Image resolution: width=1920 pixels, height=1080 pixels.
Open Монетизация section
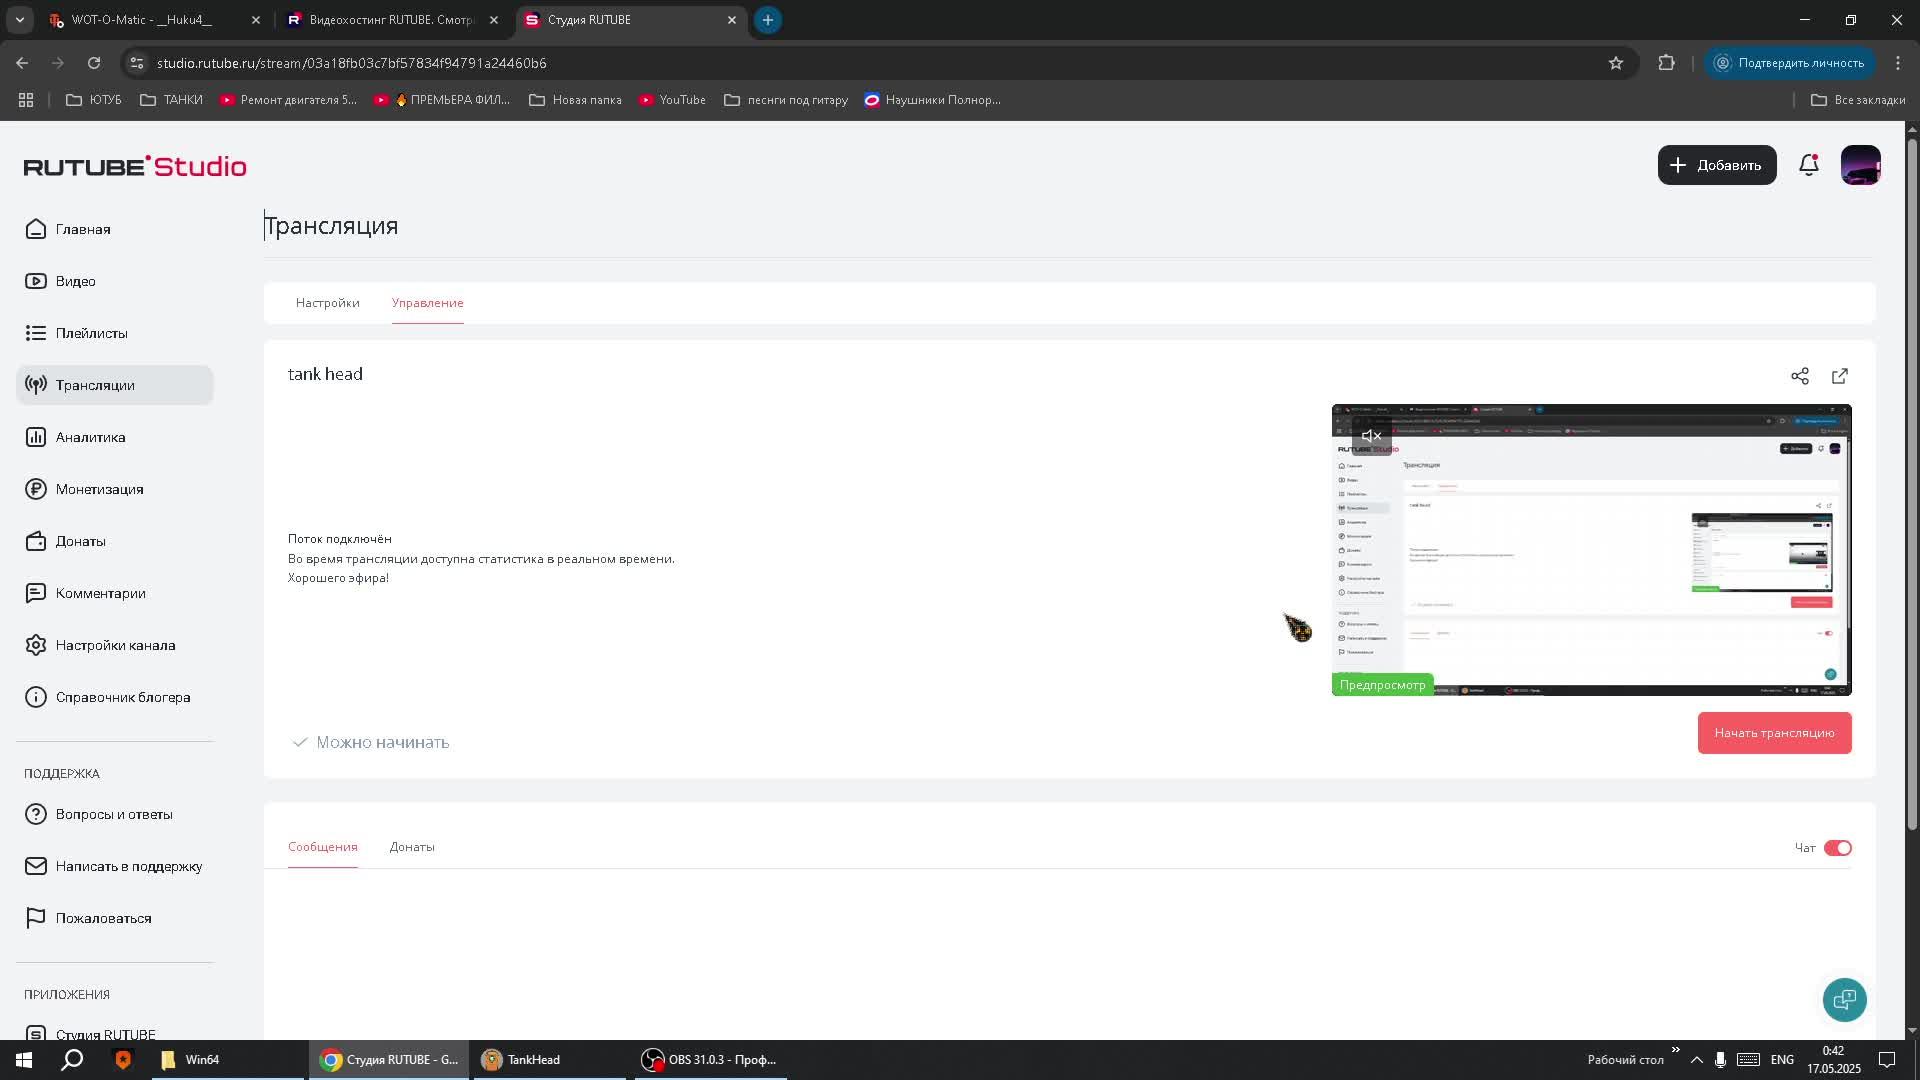(114, 489)
